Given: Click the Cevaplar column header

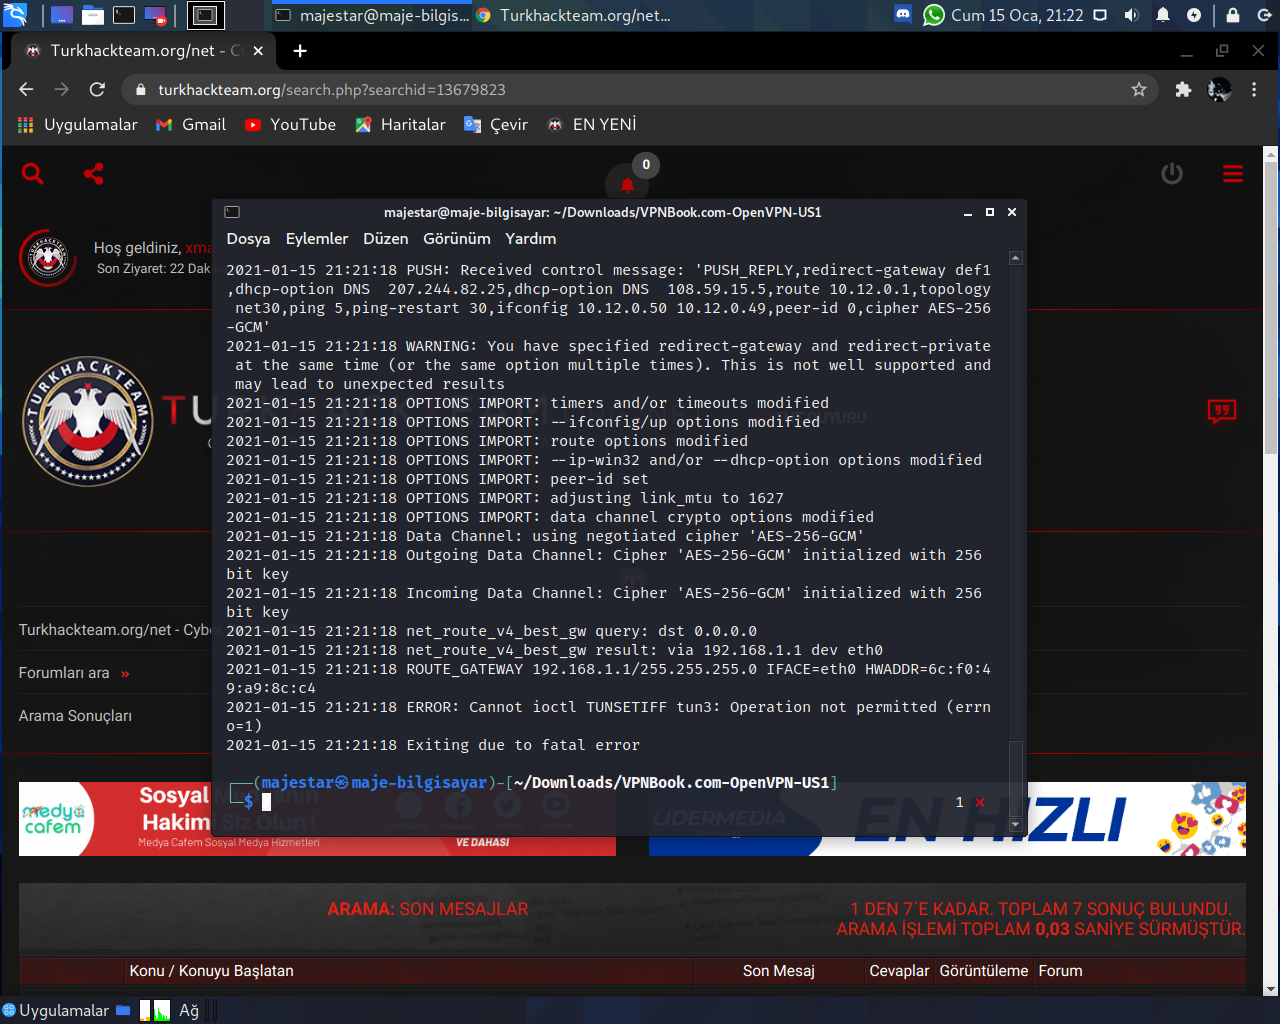Looking at the screenshot, I should [x=899, y=971].
